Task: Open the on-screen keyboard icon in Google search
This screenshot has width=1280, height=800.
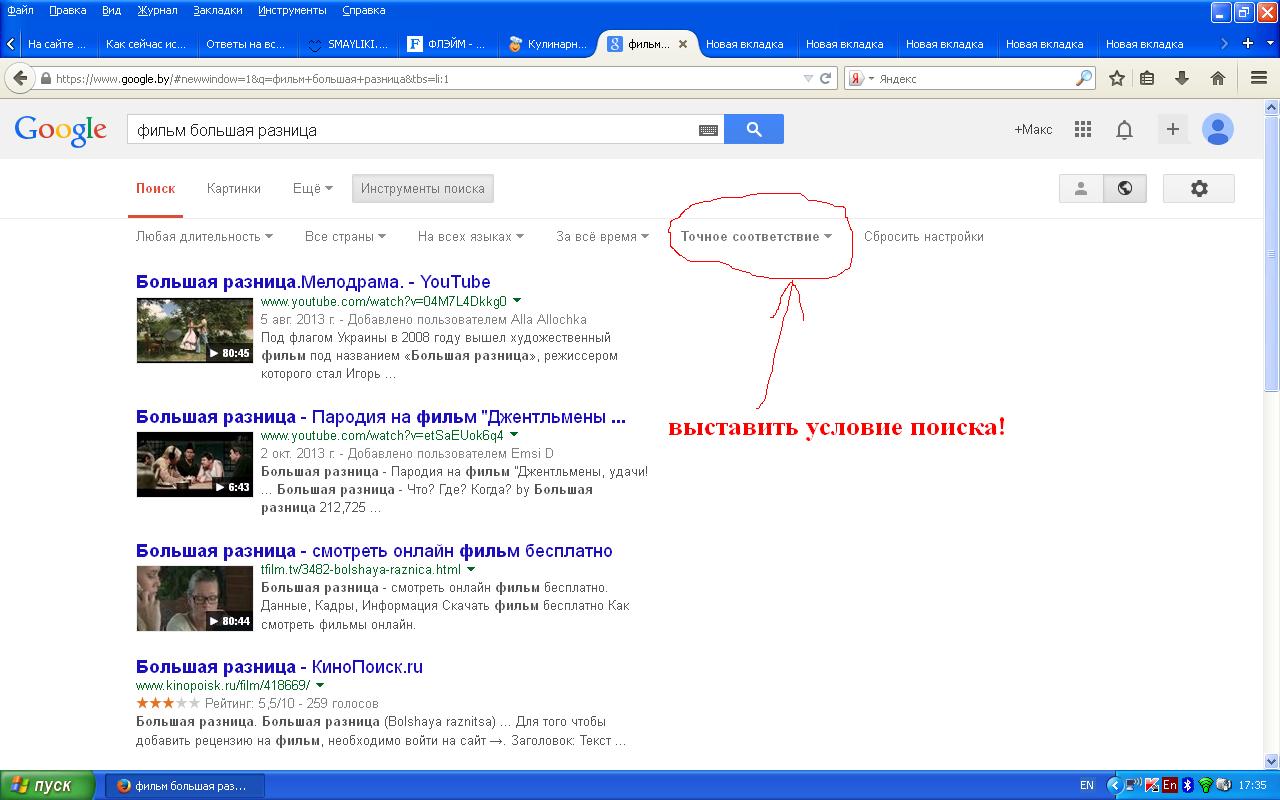Action: coord(708,130)
